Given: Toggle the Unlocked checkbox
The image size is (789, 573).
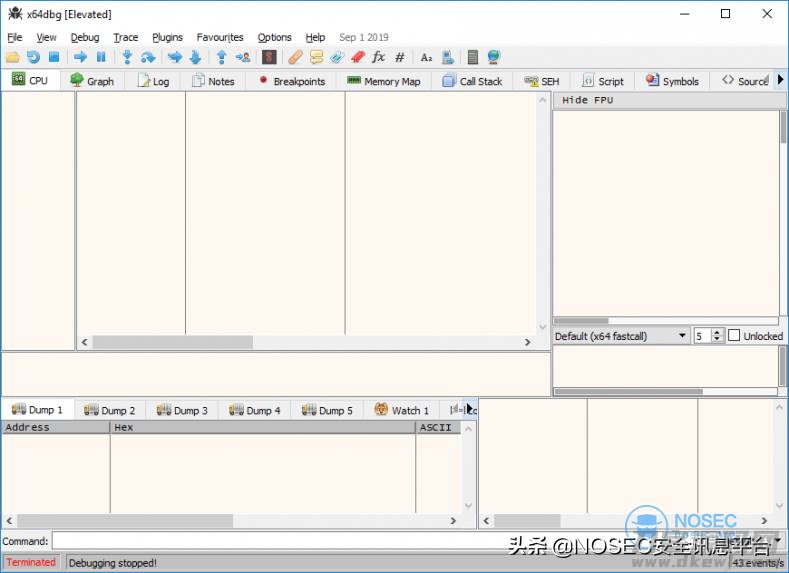Looking at the screenshot, I should pos(734,336).
